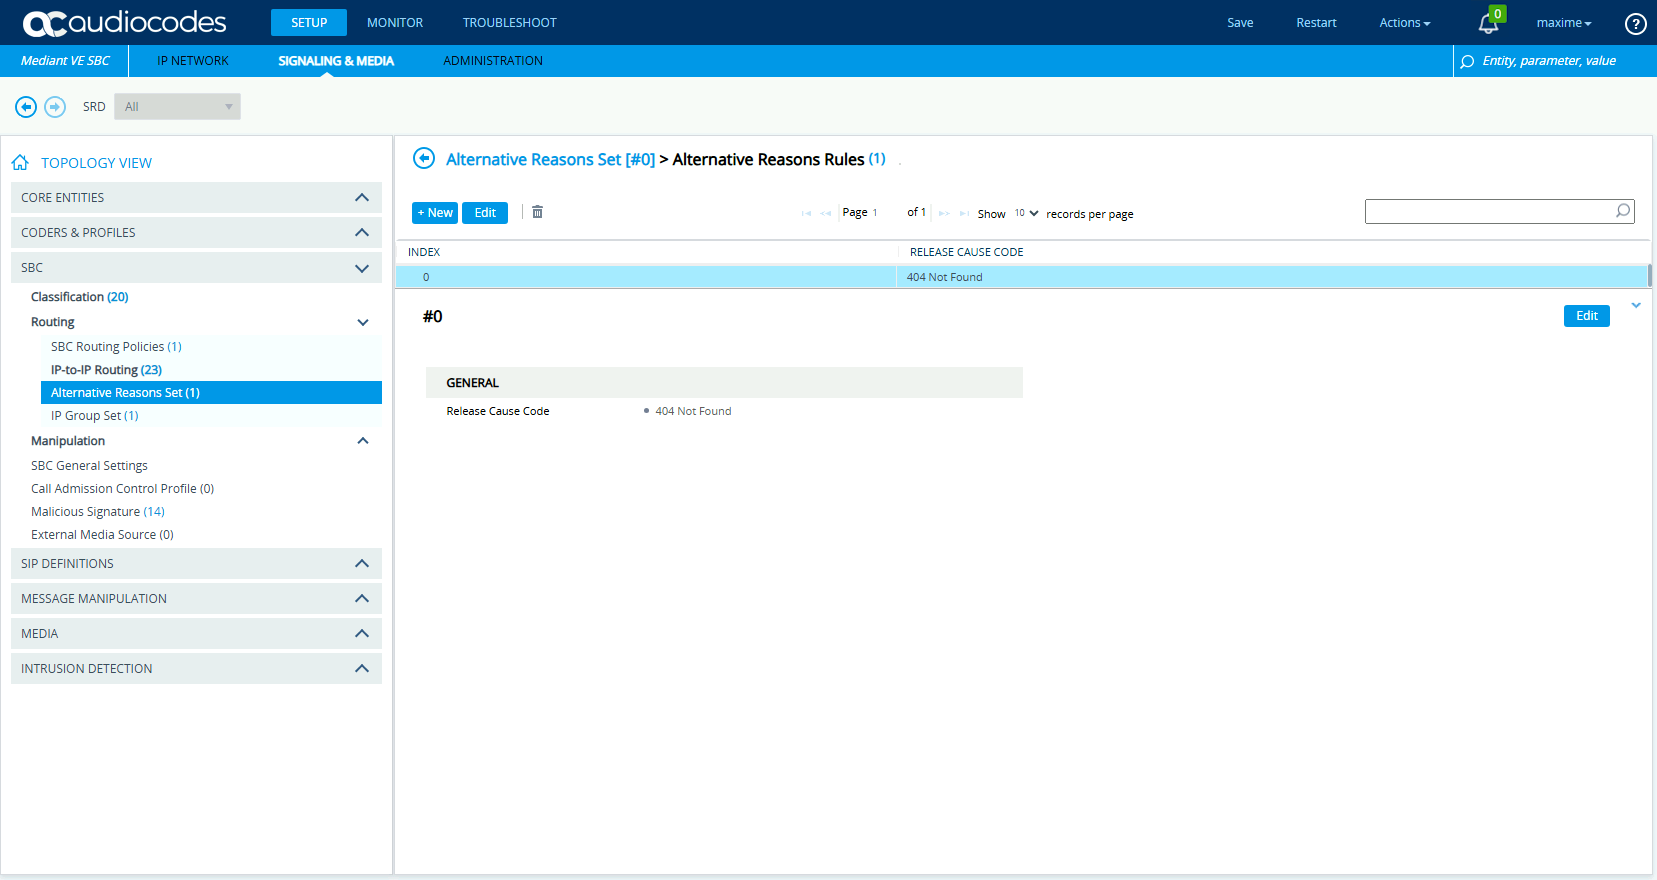Image resolution: width=1657 pixels, height=880 pixels.
Task: Click the navigate forward arrow near SRD
Action: (x=55, y=107)
